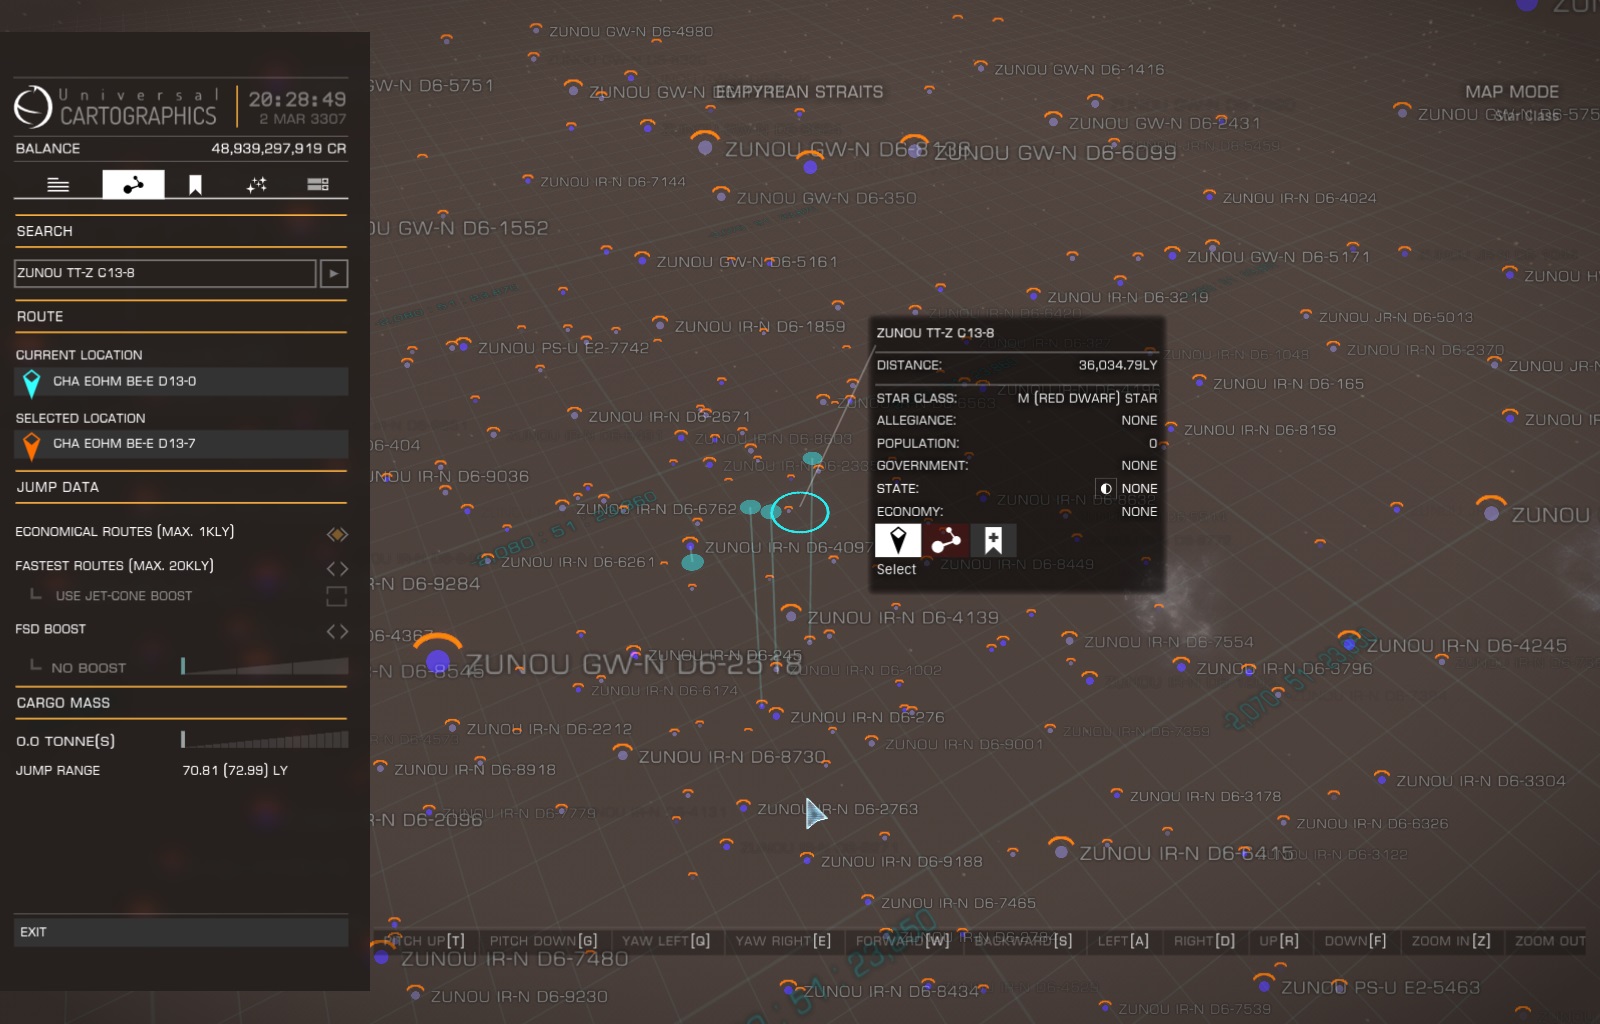Viewport: 1600px width, 1024px height.
Task: Click the Zunou GW-N D6-2431 star
Action: pyautogui.click(x=1053, y=120)
